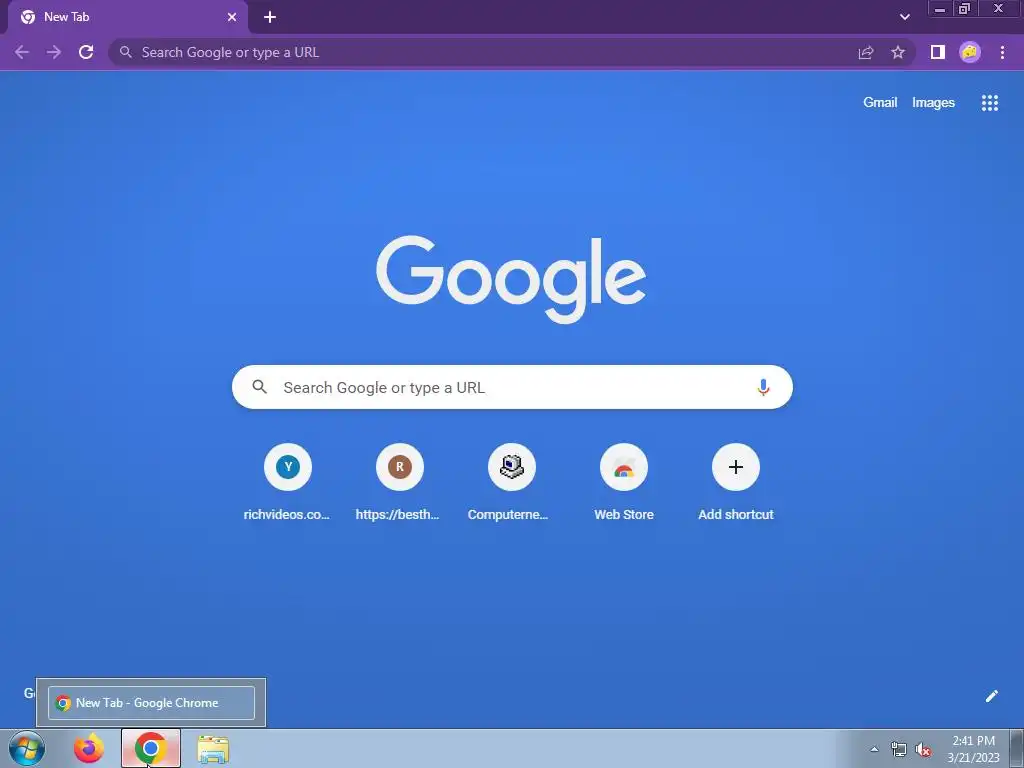1024x768 pixels.
Task: Click the magnifier icon in Google search box
Action: (x=259, y=387)
